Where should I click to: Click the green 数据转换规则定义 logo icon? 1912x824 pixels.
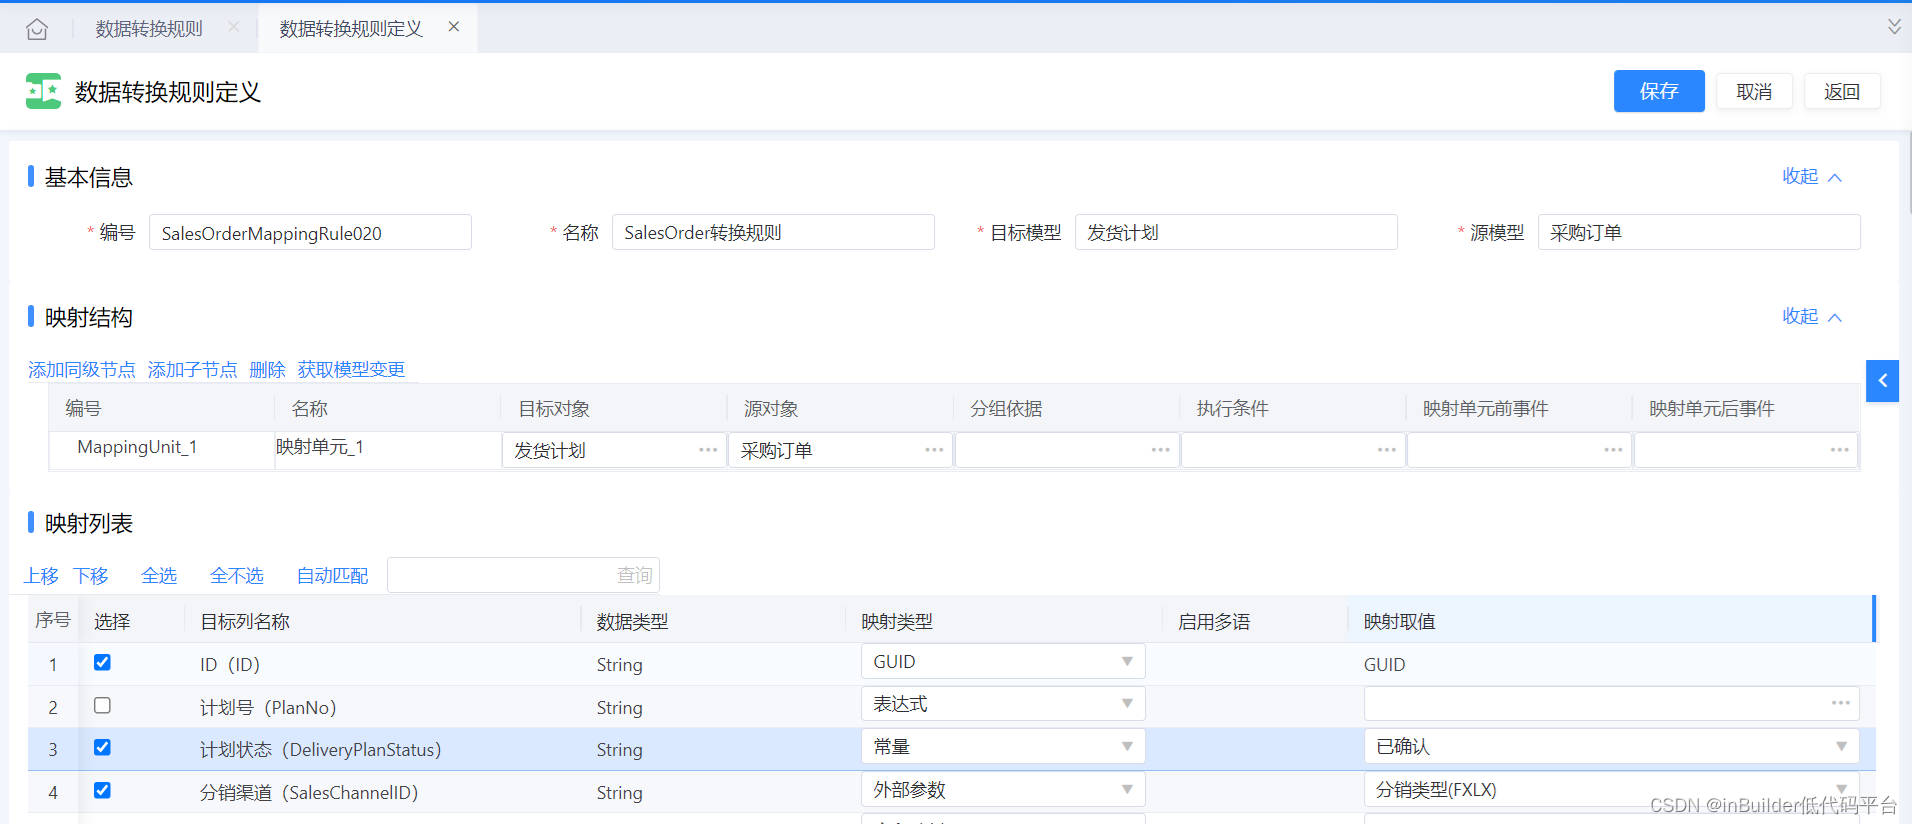[x=43, y=91]
